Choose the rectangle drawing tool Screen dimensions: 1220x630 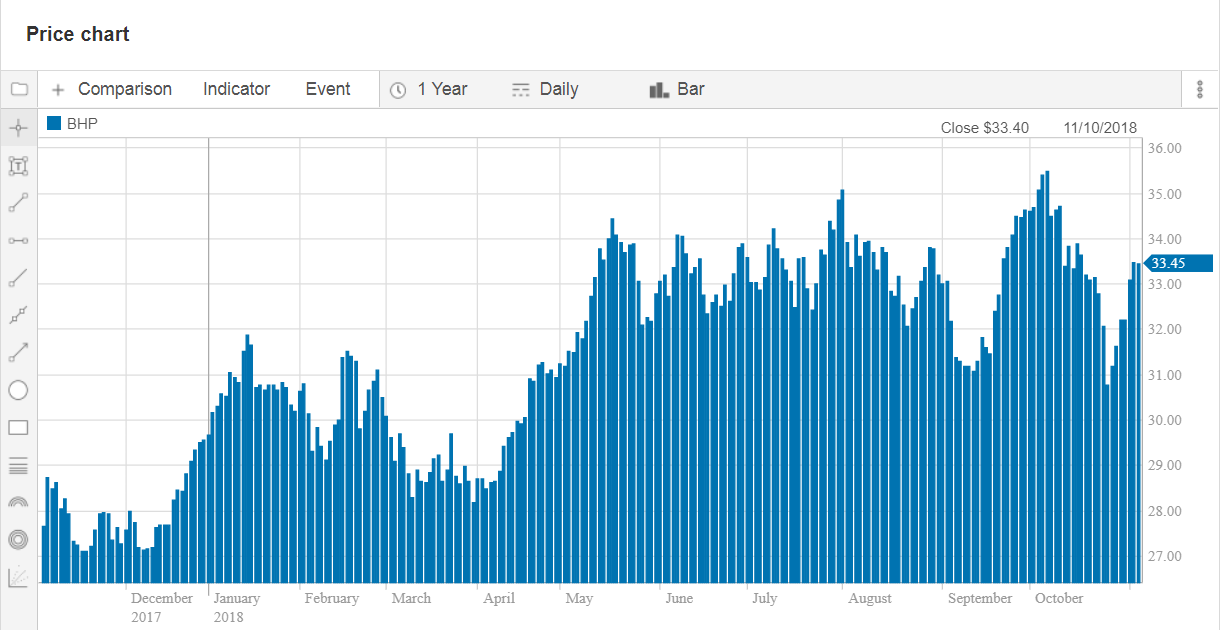coord(18,428)
